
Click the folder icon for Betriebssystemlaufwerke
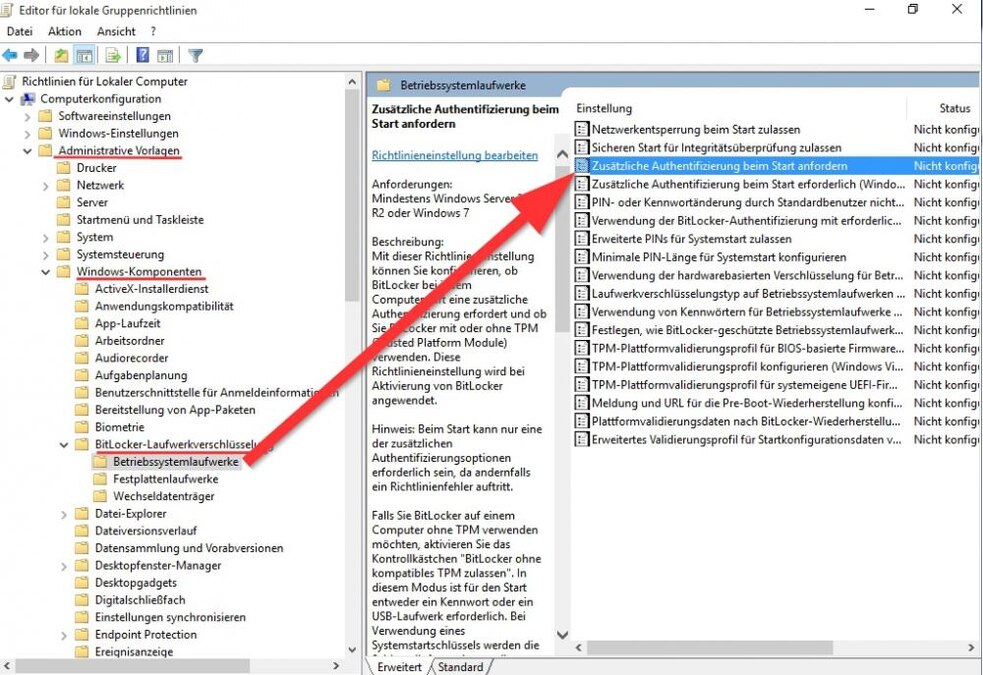100,462
